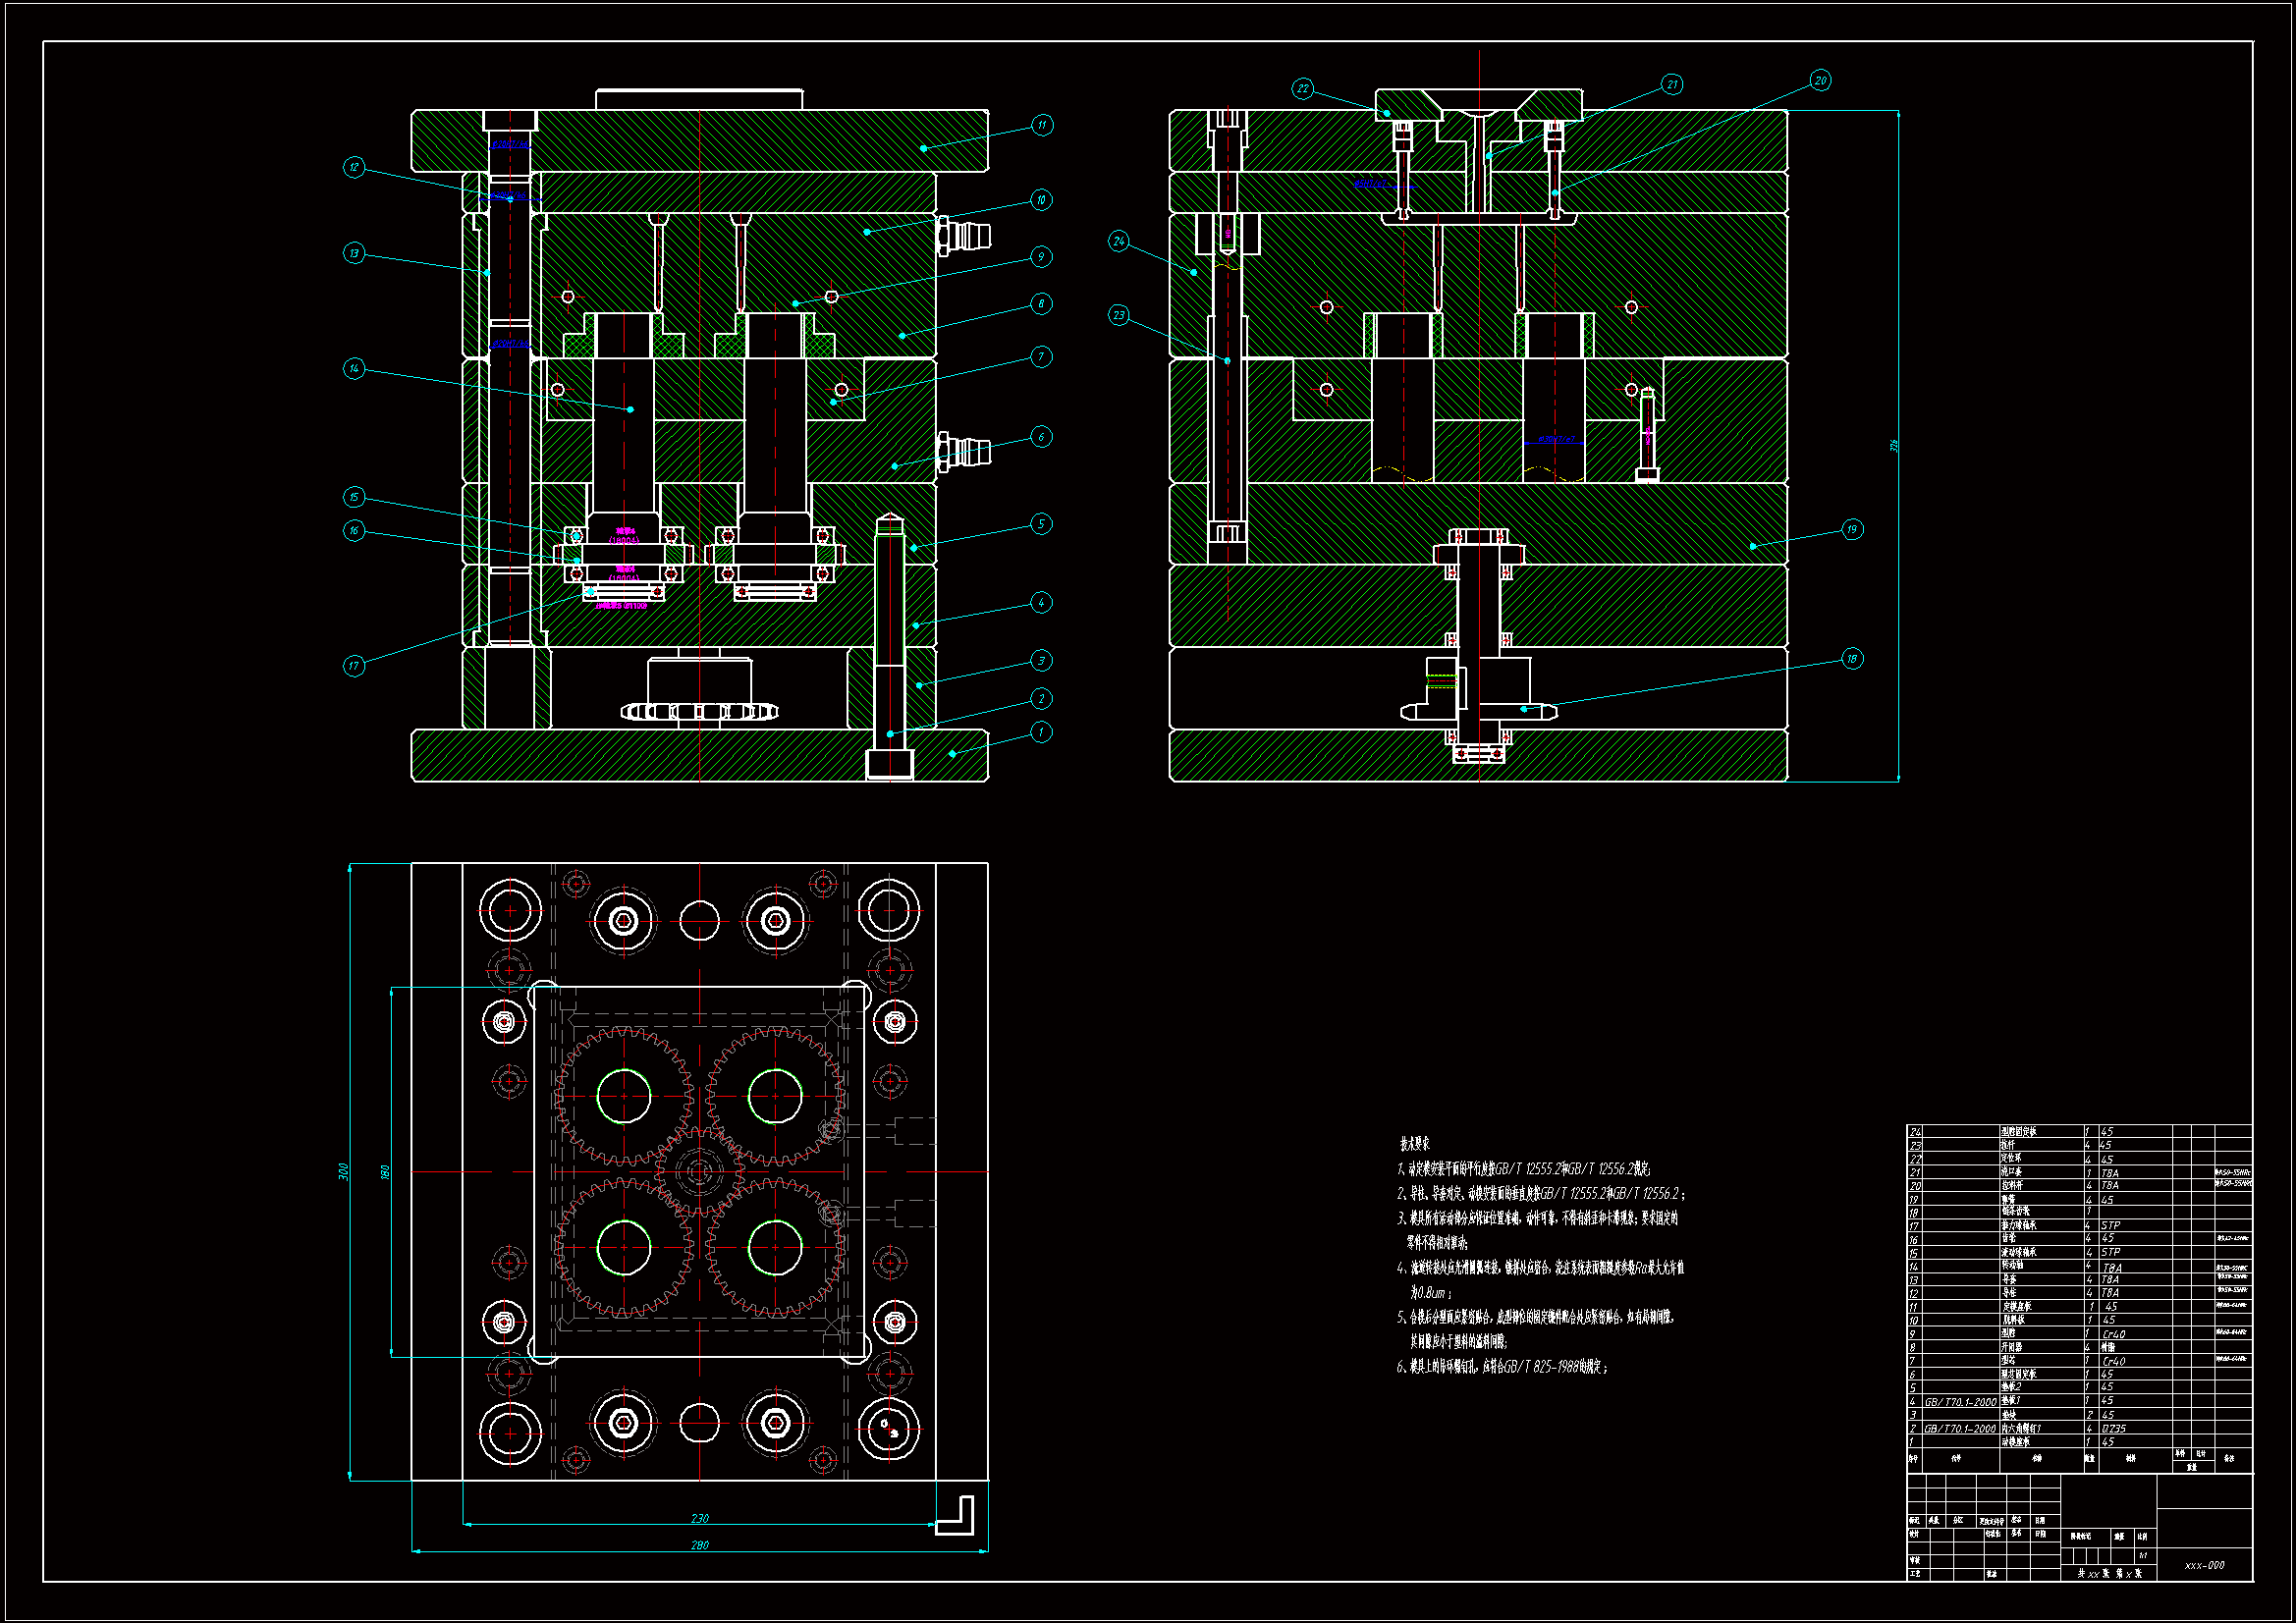
Task: Select parts list row GB/T70.1-2000 item 2
Action: coord(1959,1429)
